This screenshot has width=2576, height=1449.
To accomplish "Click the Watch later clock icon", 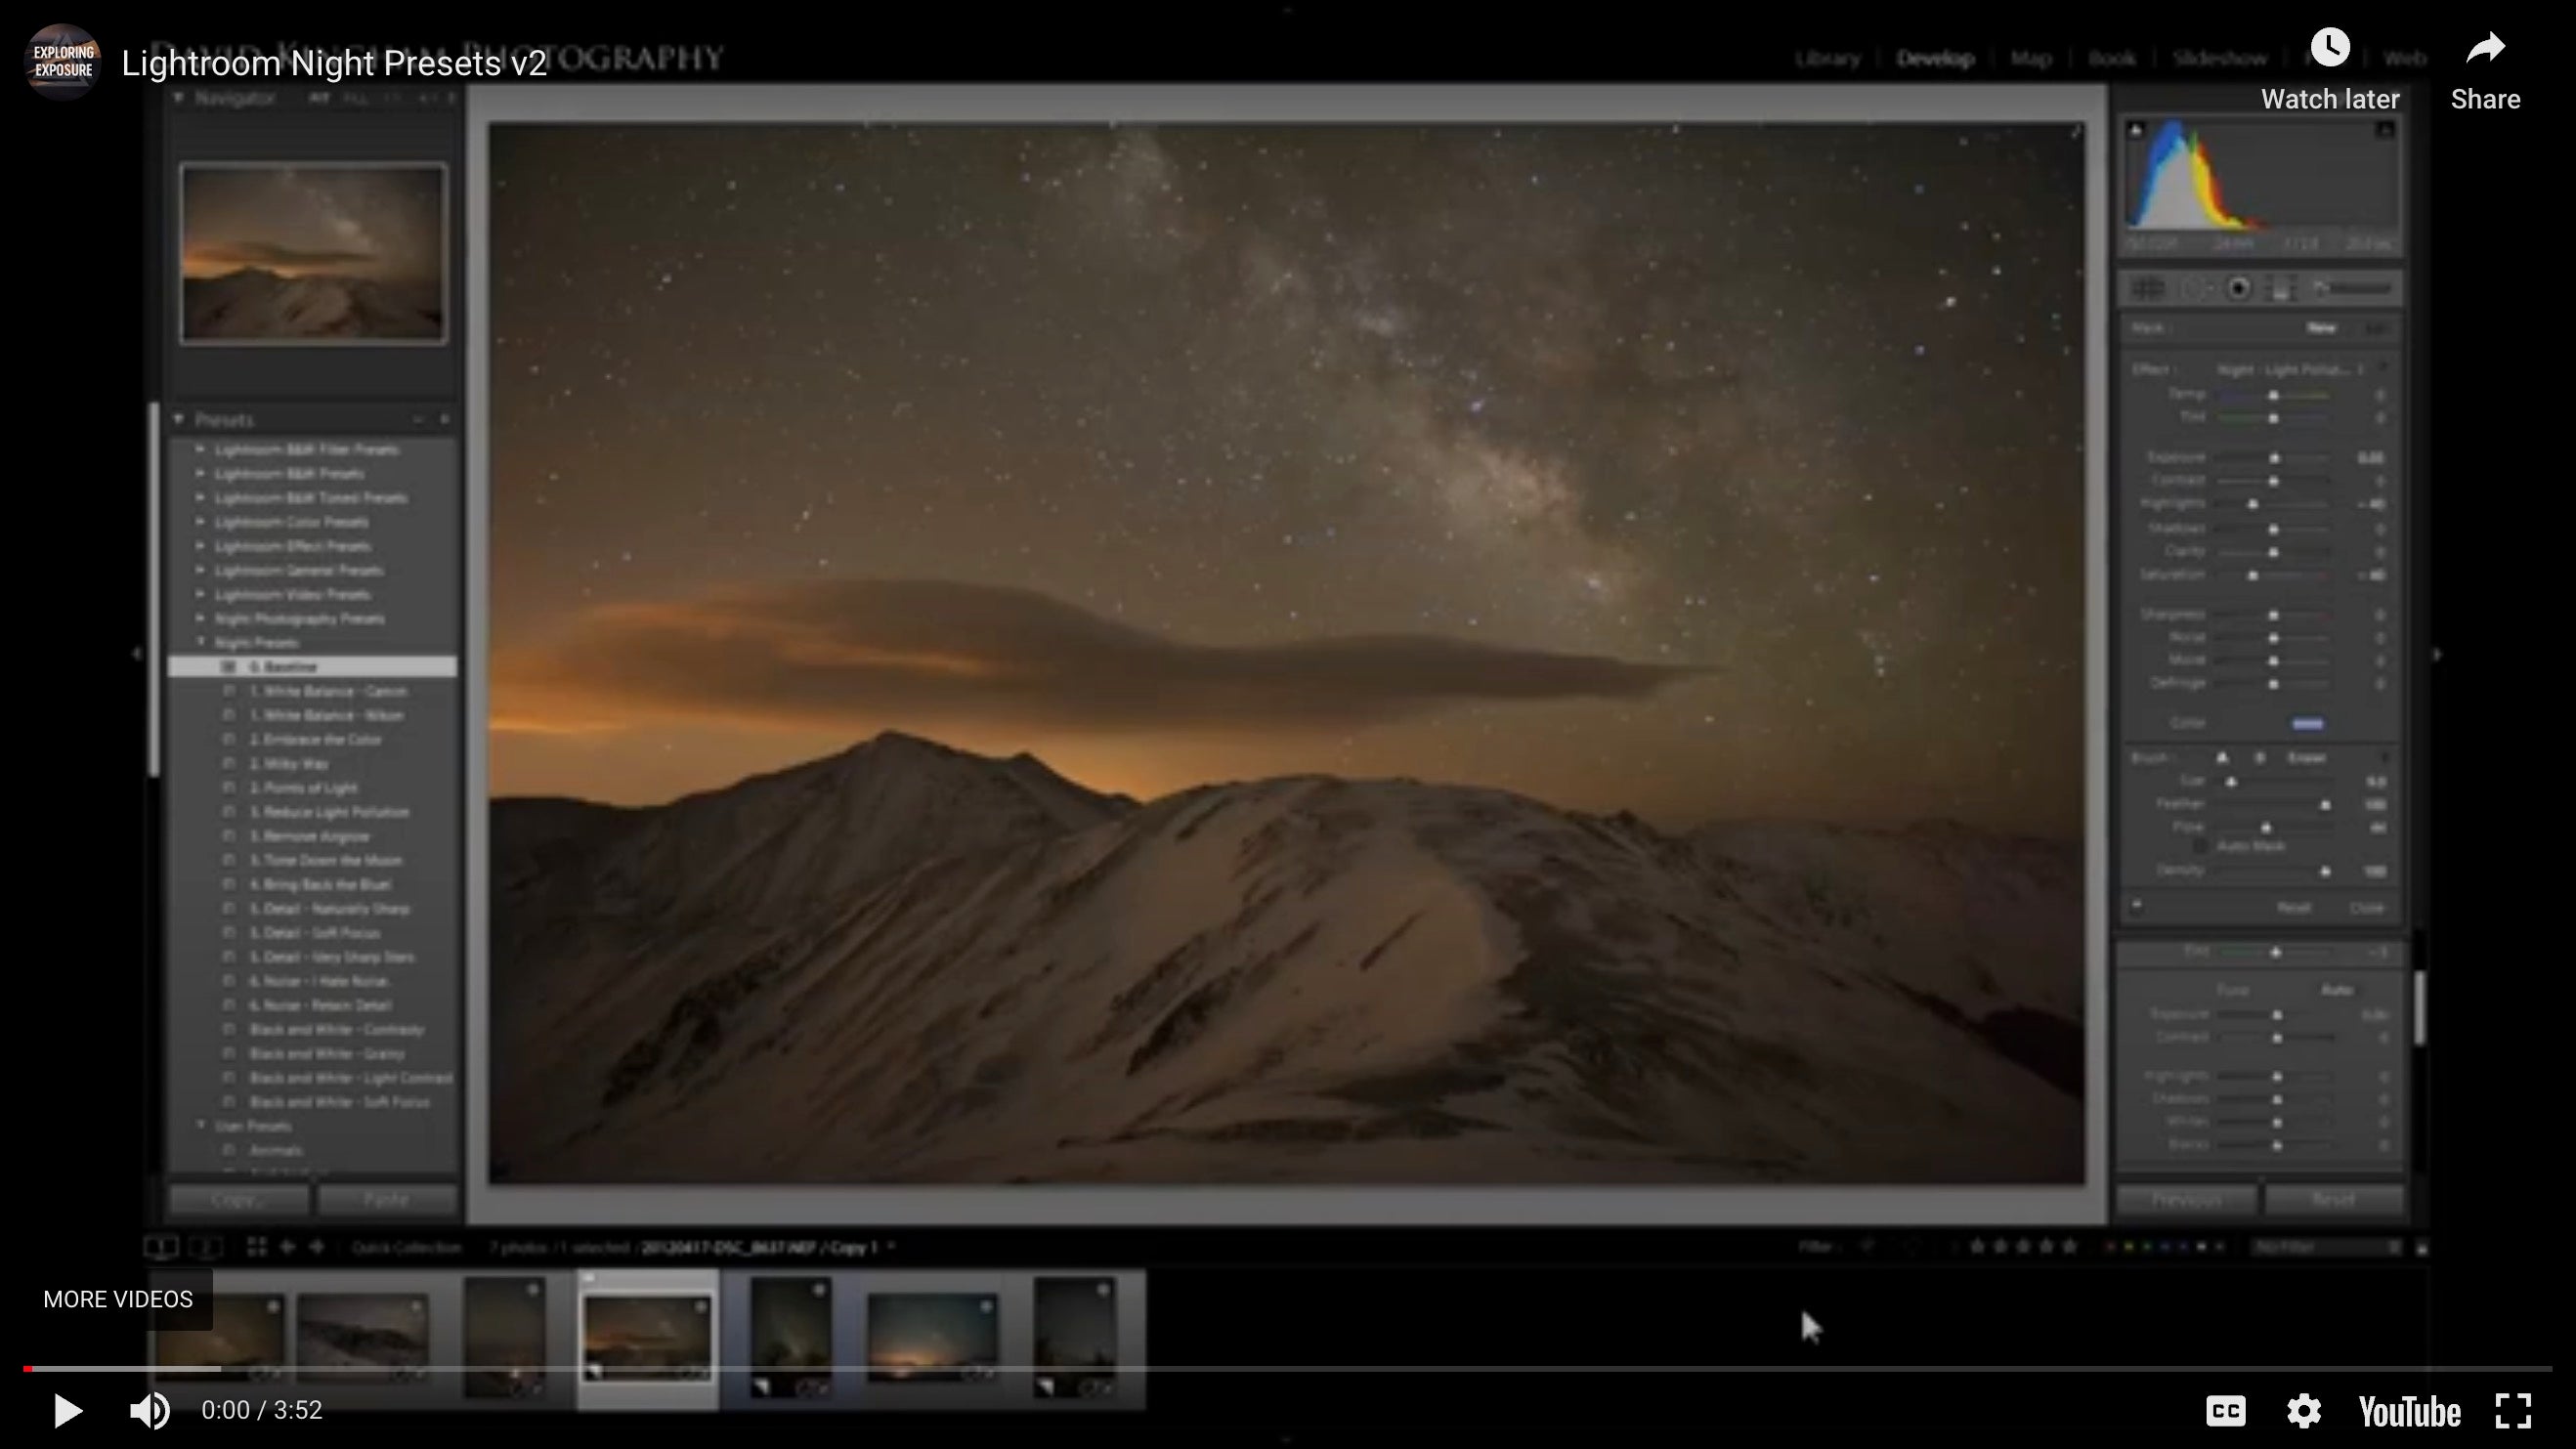I will tap(2330, 48).
